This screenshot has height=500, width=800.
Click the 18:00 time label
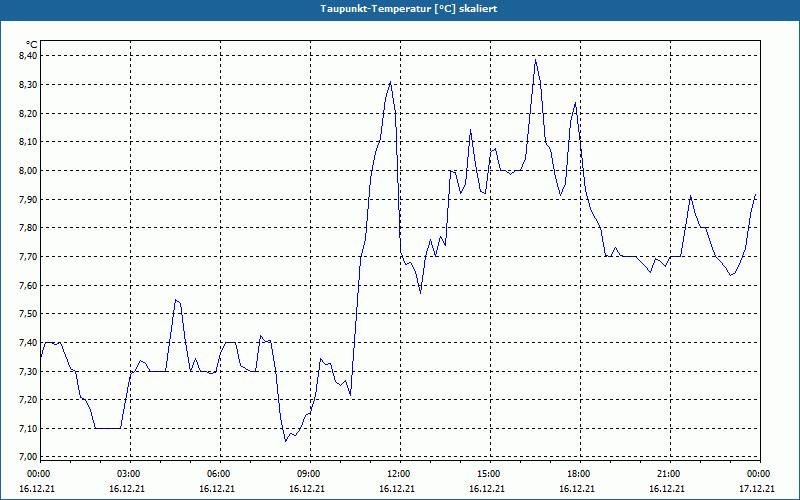point(578,474)
